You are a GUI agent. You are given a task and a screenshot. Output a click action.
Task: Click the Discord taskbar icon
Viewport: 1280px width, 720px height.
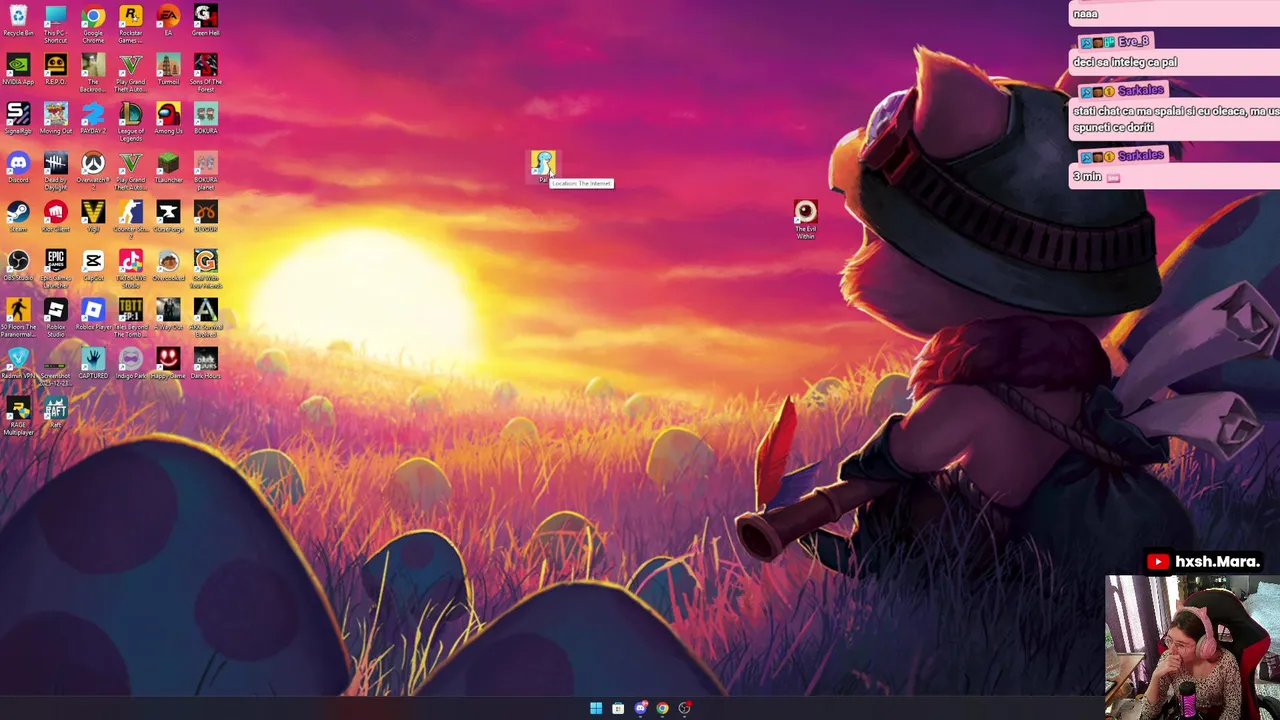pyautogui.click(x=640, y=708)
